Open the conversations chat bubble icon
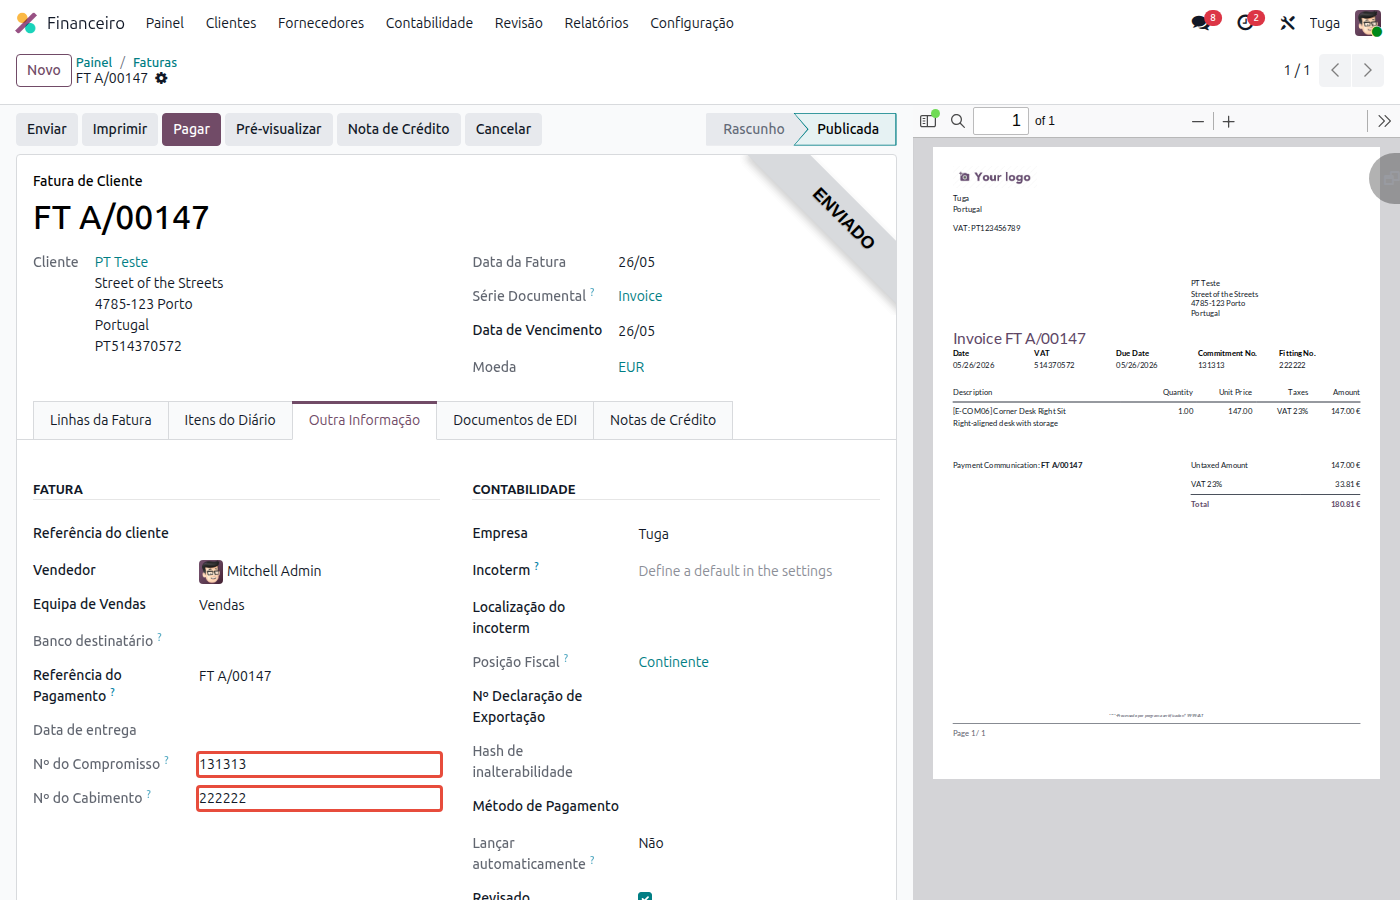The image size is (1400, 900). (1201, 23)
